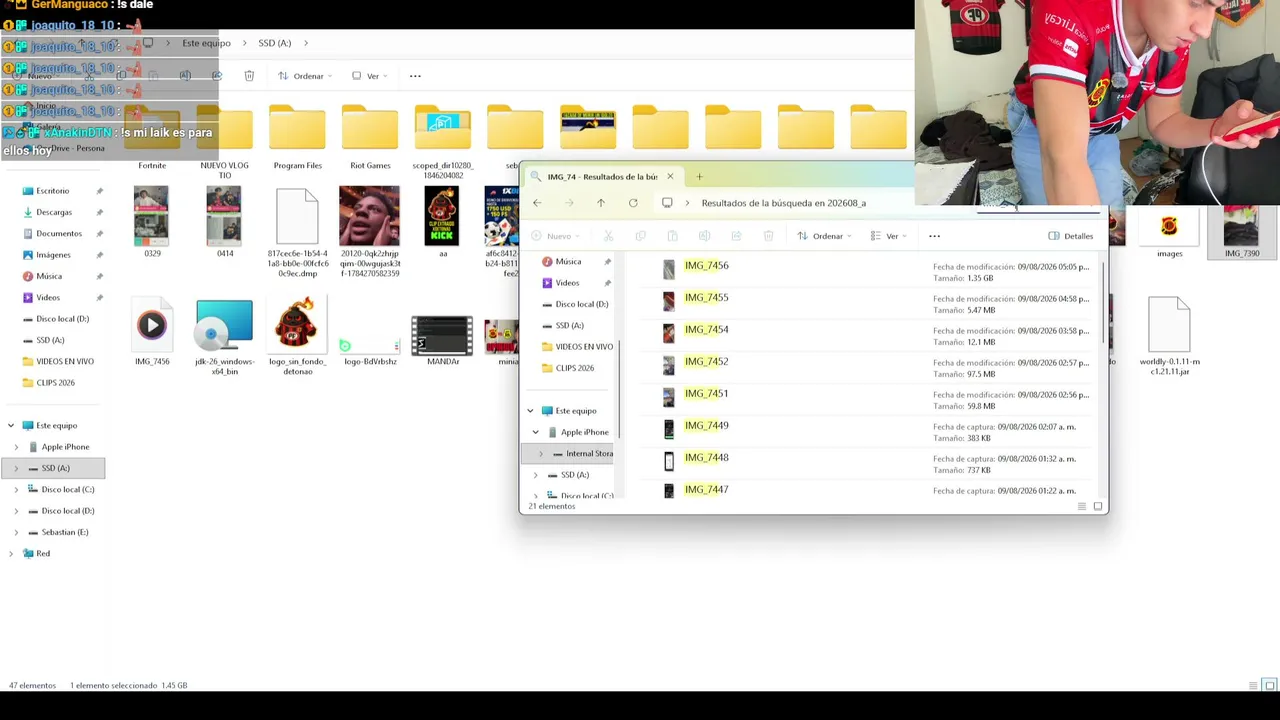Collapse Este equipo in the SSD window tree
This screenshot has height=720, width=1280.
11,426
